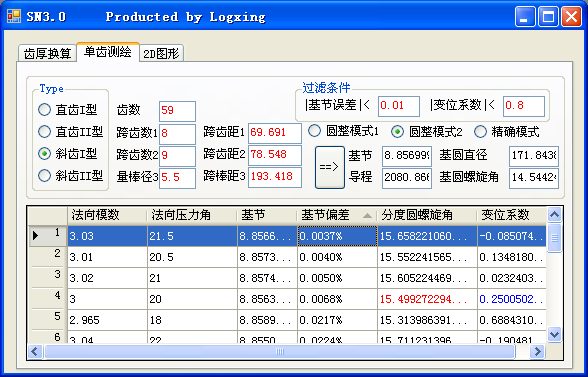Click the table scroll up arrow
Viewport: 588px width, 377px height.
tap(554, 215)
